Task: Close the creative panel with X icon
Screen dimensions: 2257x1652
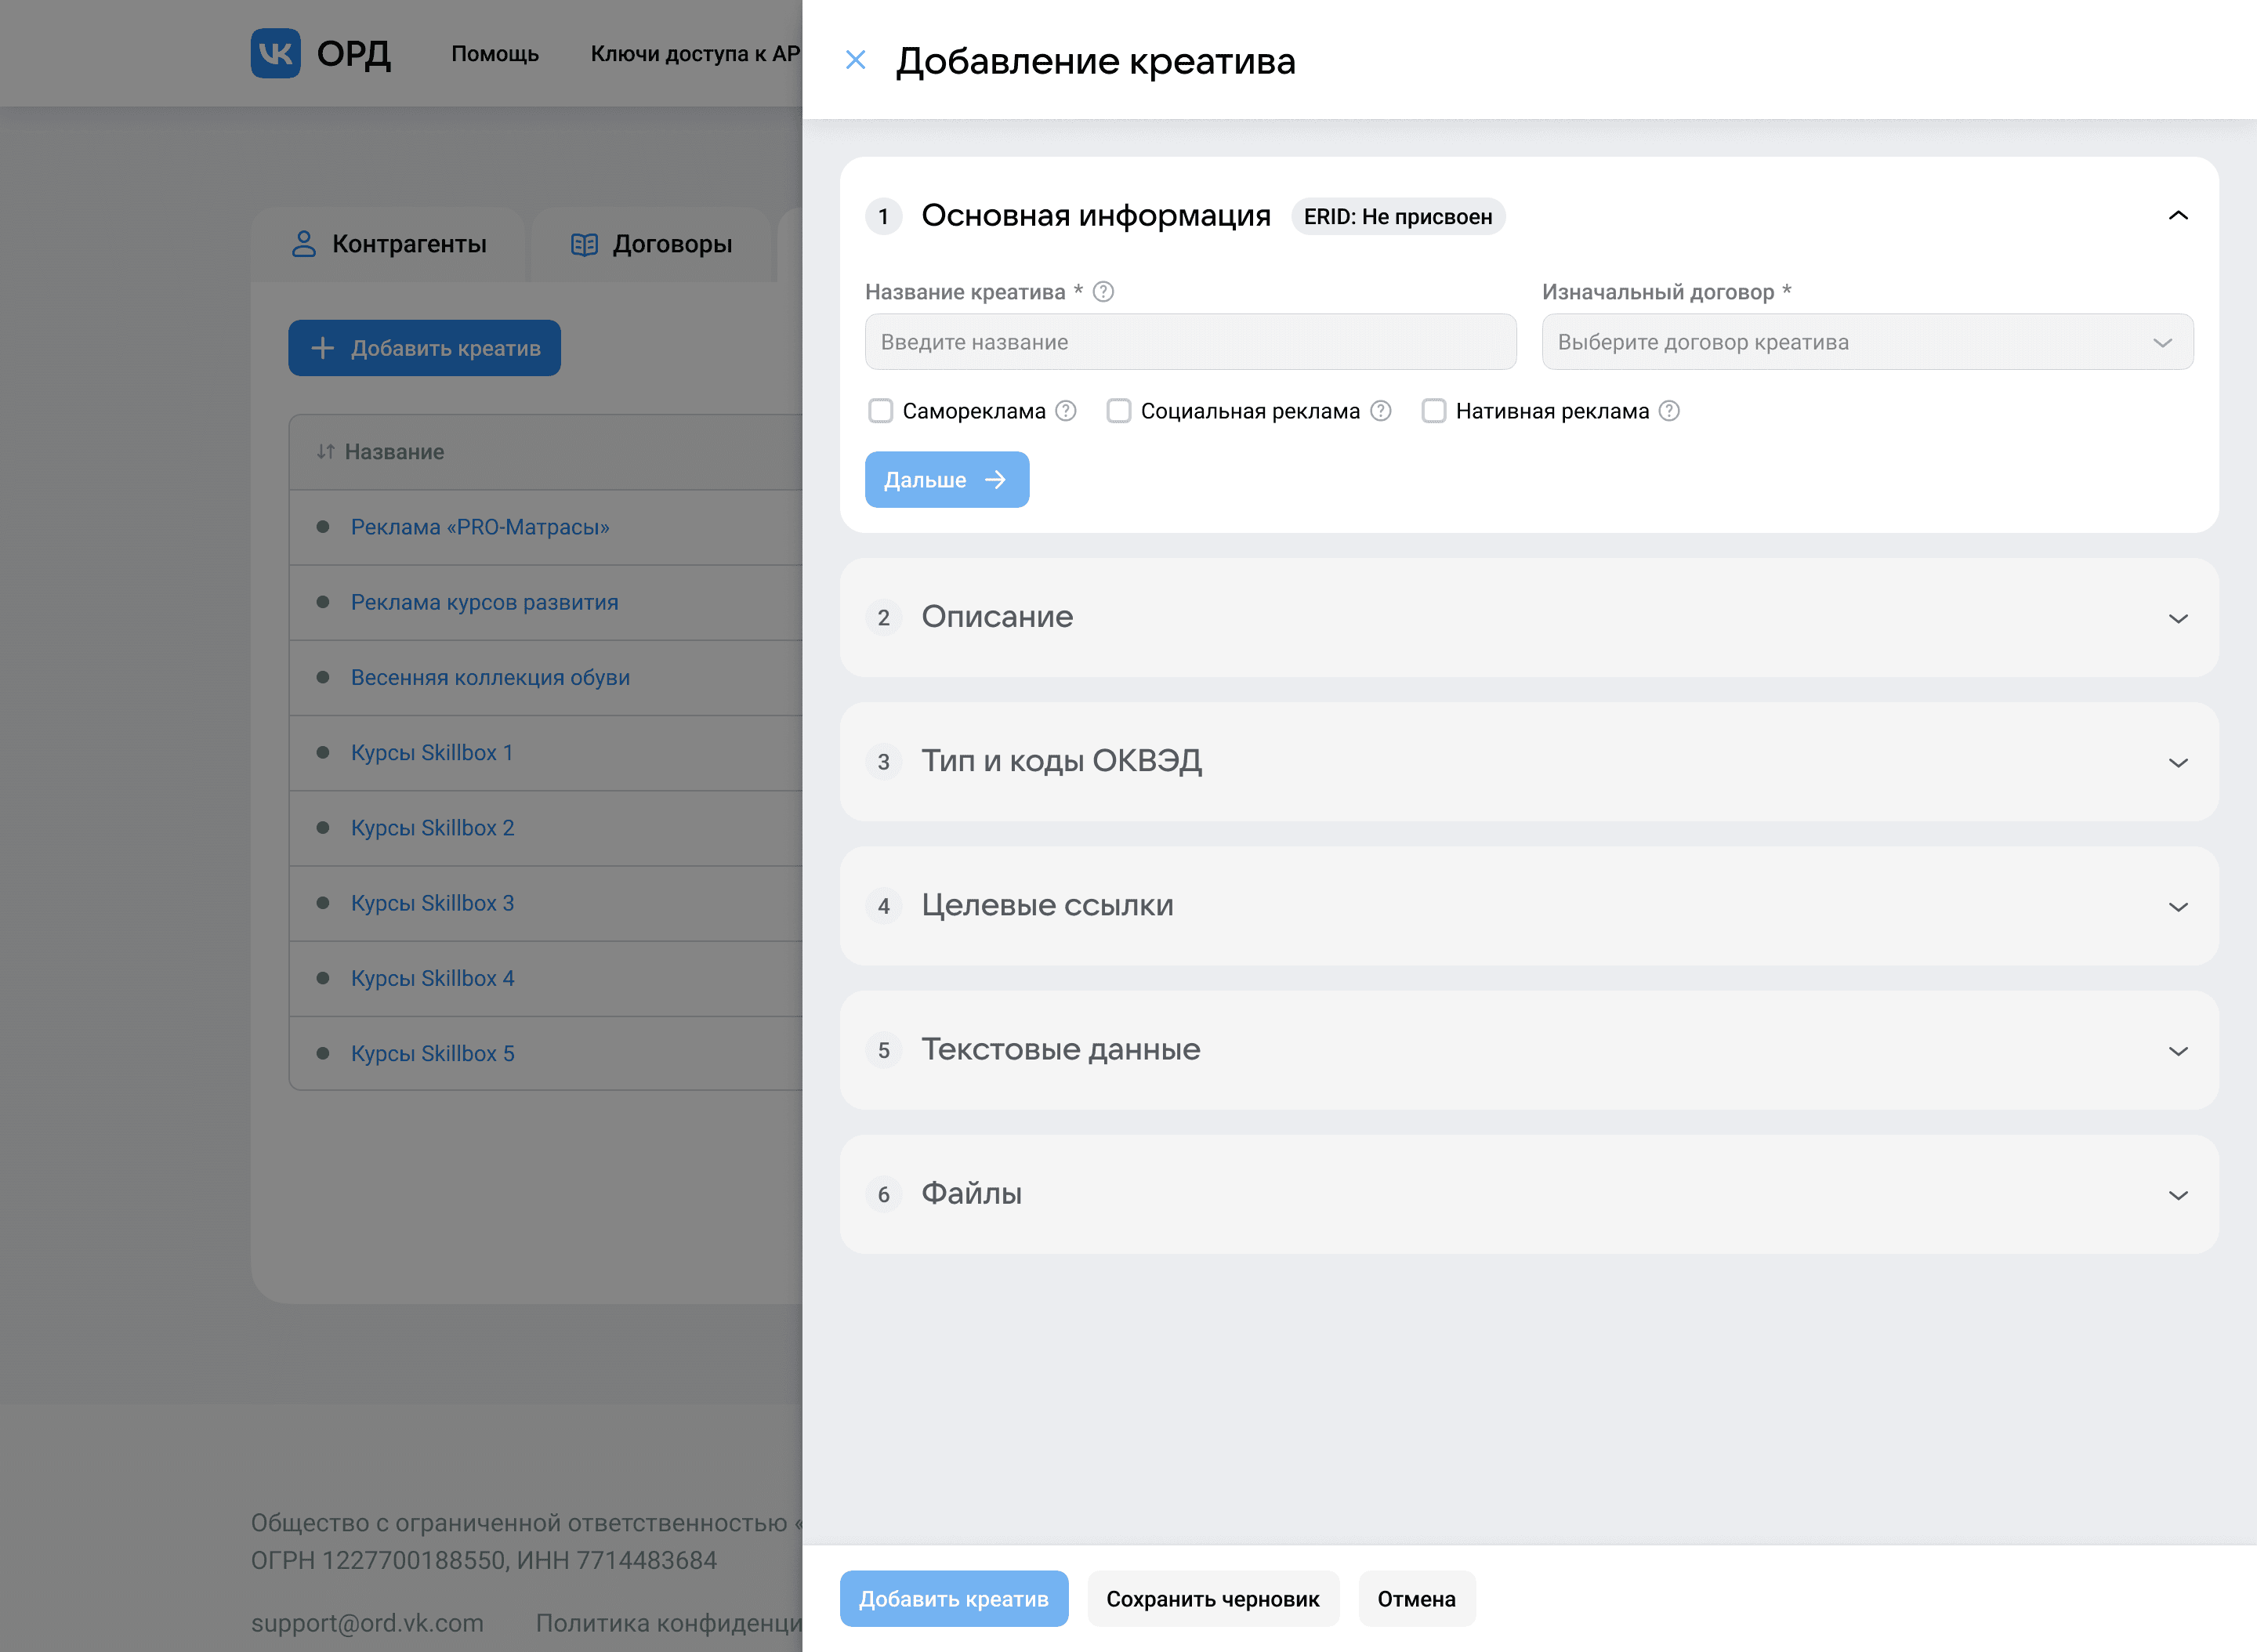Action: tap(855, 60)
